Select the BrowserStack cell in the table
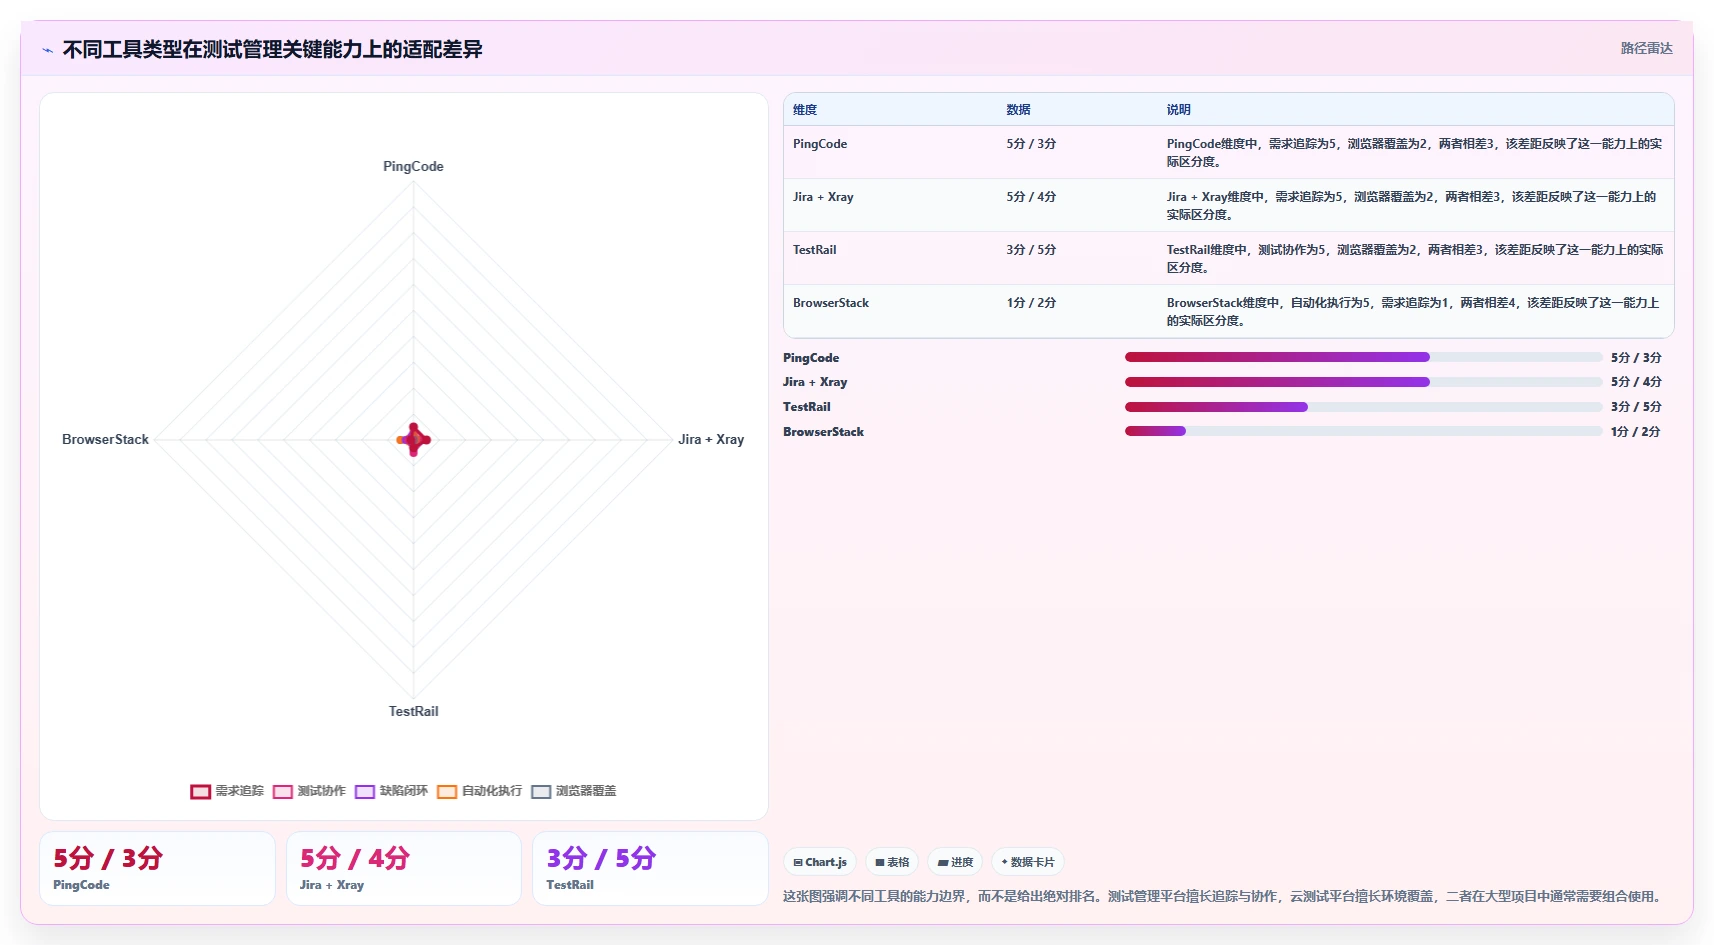Image resolution: width=1714 pixels, height=945 pixels. pos(831,303)
